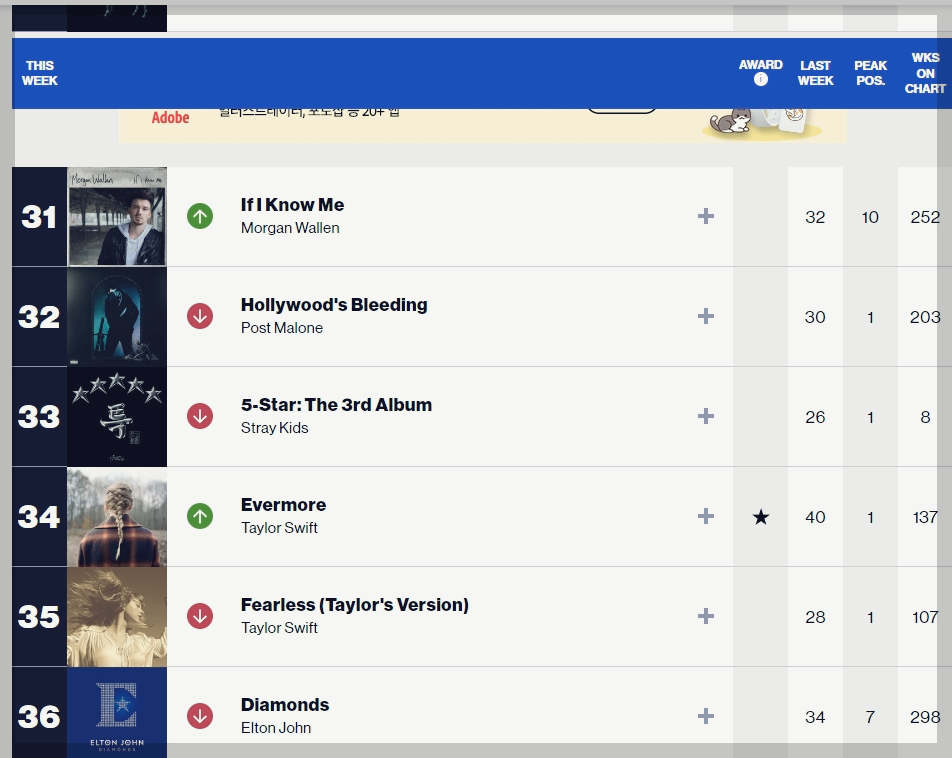This screenshot has width=952, height=758.
Task: Click artist name Morgan Wallen
Action: click(x=290, y=228)
